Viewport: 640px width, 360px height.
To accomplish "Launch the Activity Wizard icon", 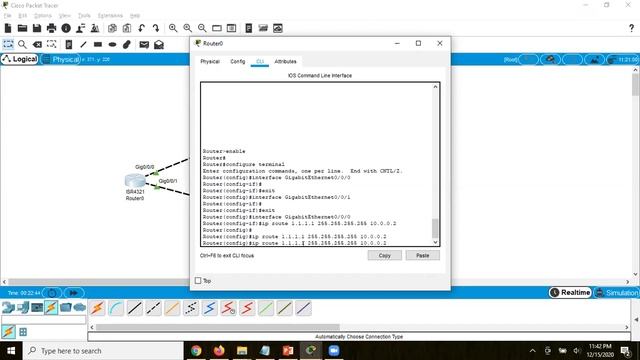I will [x=80, y=28].
